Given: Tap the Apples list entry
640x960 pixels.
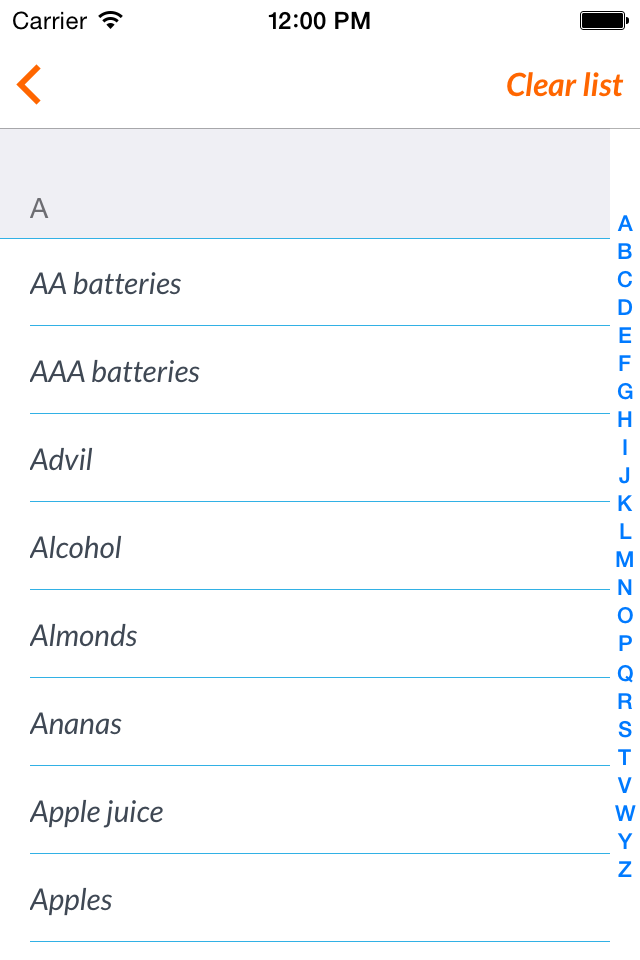Looking at the screenshot, I should click(300, 900).
